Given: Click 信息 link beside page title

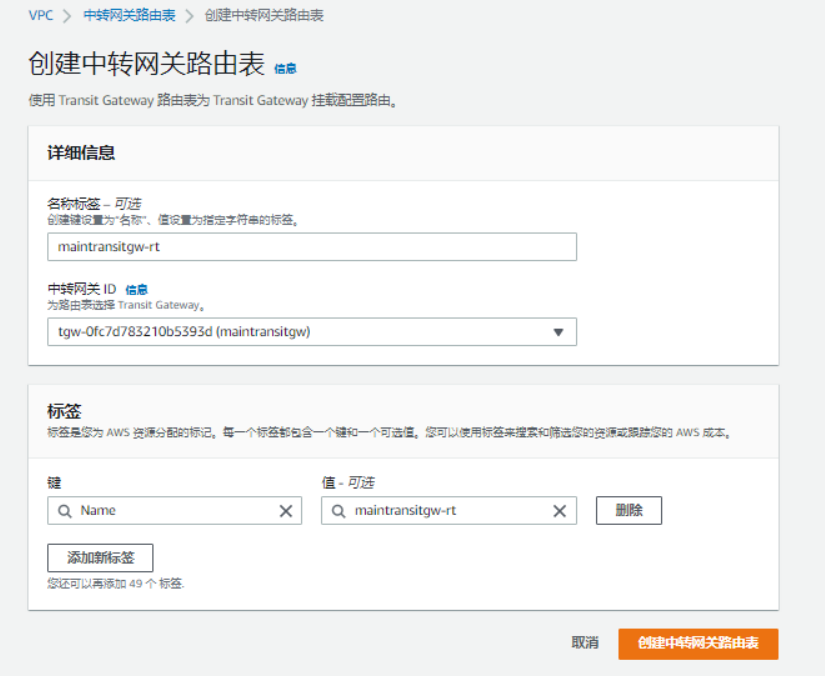Looking at the screenshot, I should pos(285,68).
